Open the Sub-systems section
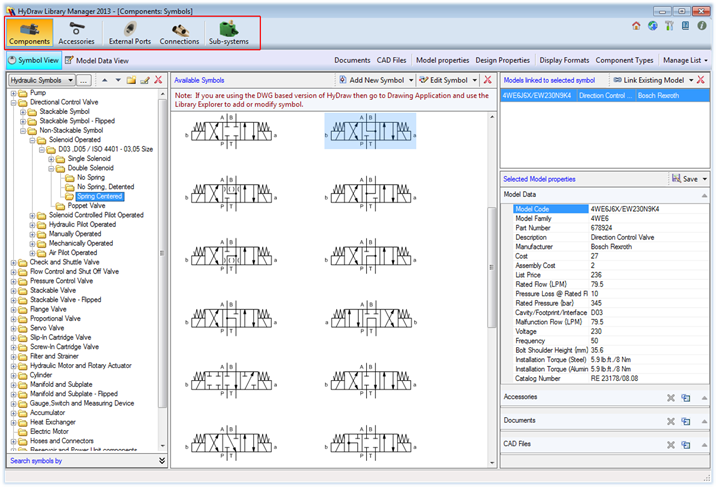The height and width of the screenshot is (487, 716). (x=229, y=33)
